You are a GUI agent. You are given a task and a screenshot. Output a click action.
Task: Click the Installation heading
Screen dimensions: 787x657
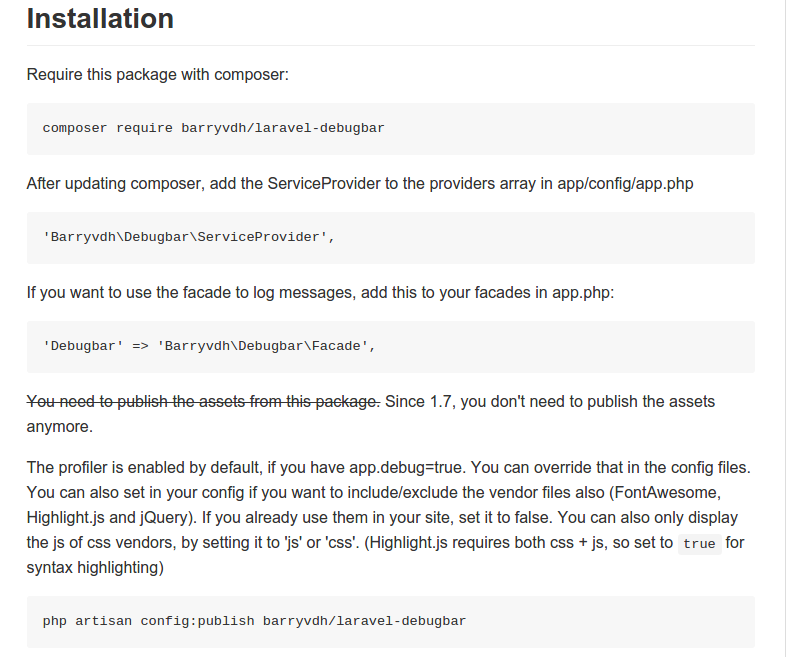coord(100,19)
